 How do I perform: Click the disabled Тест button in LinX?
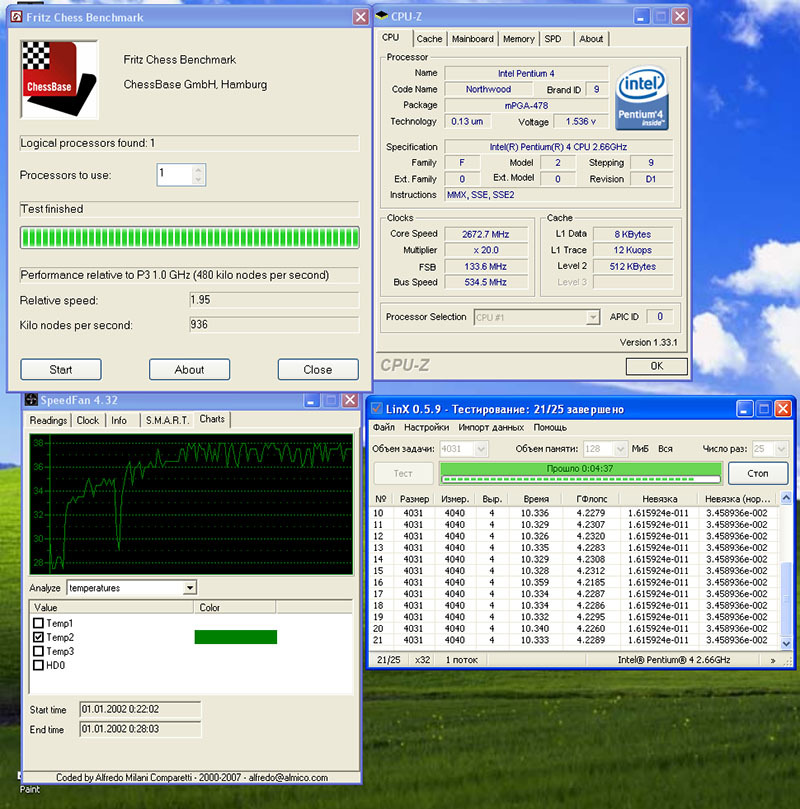(x=403, y=473)
